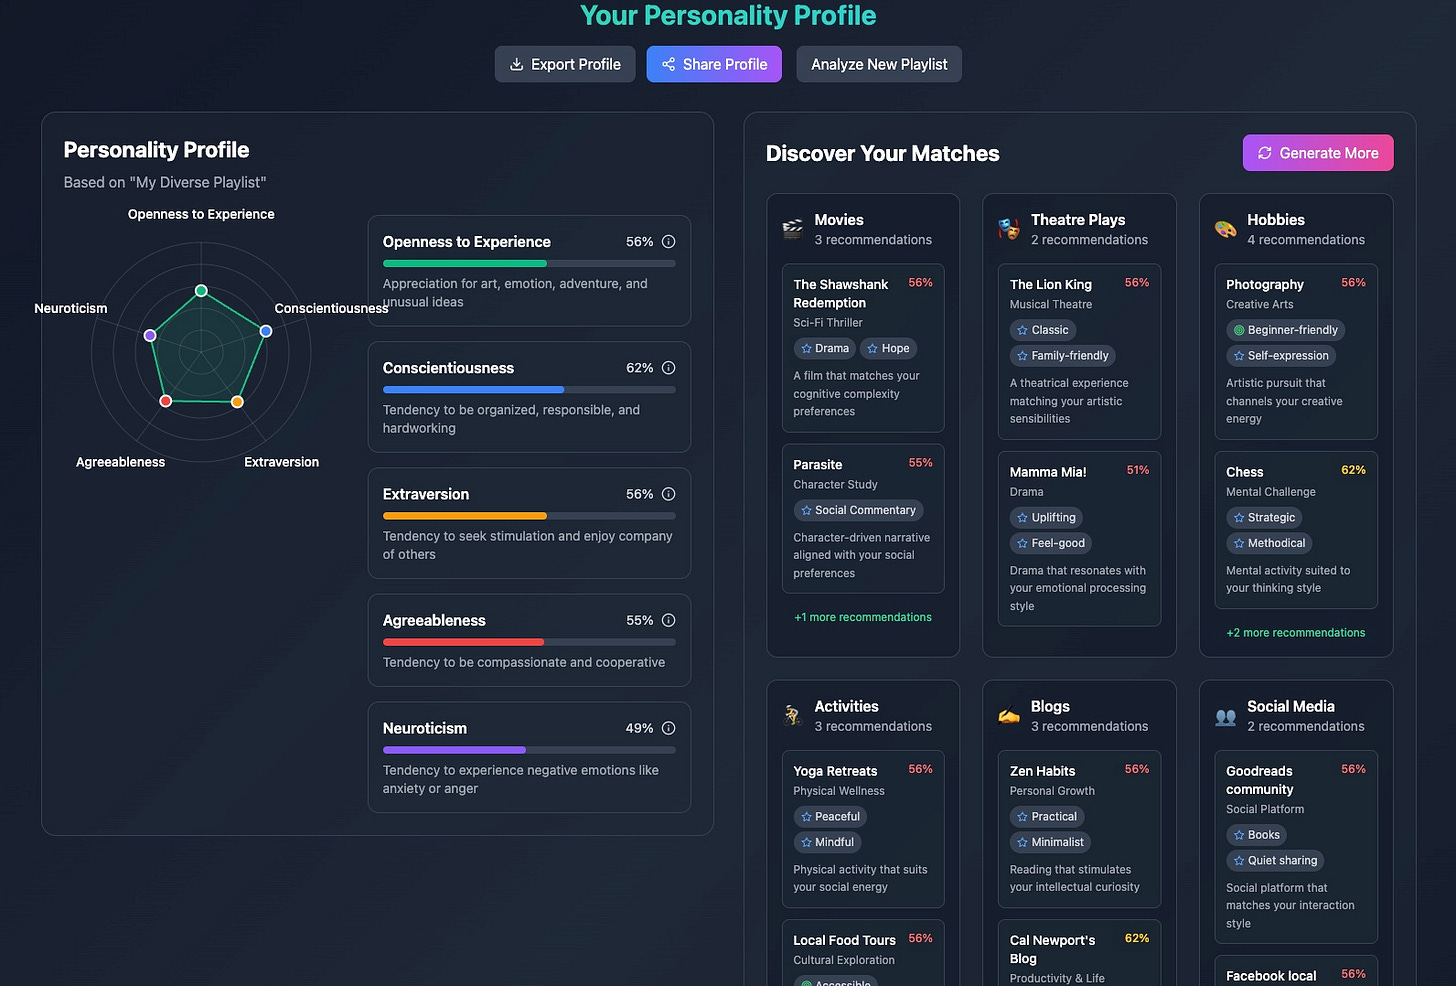Click the Activities category icon

pos(793,716)
